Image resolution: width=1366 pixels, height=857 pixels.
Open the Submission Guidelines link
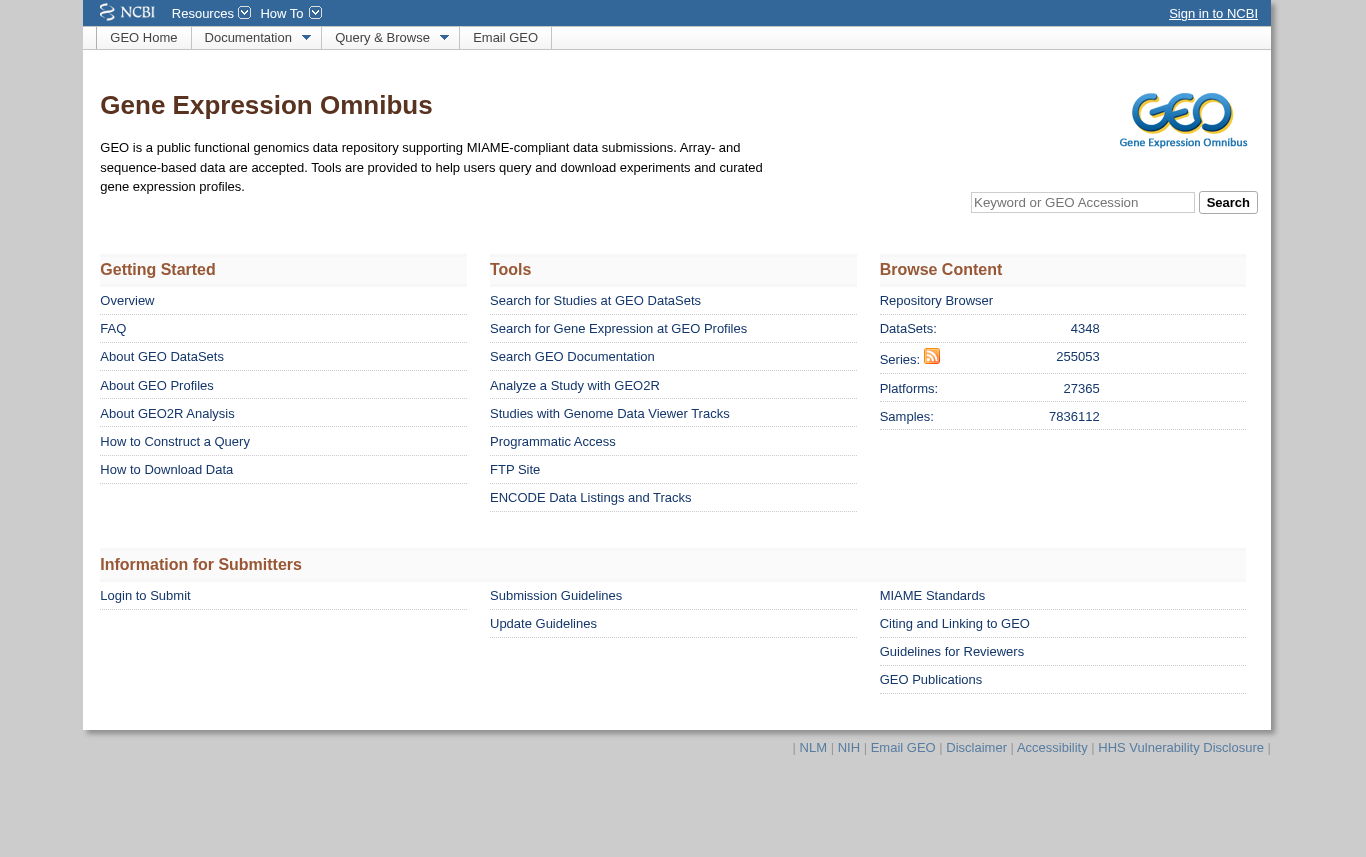click(x=556, y=596)
